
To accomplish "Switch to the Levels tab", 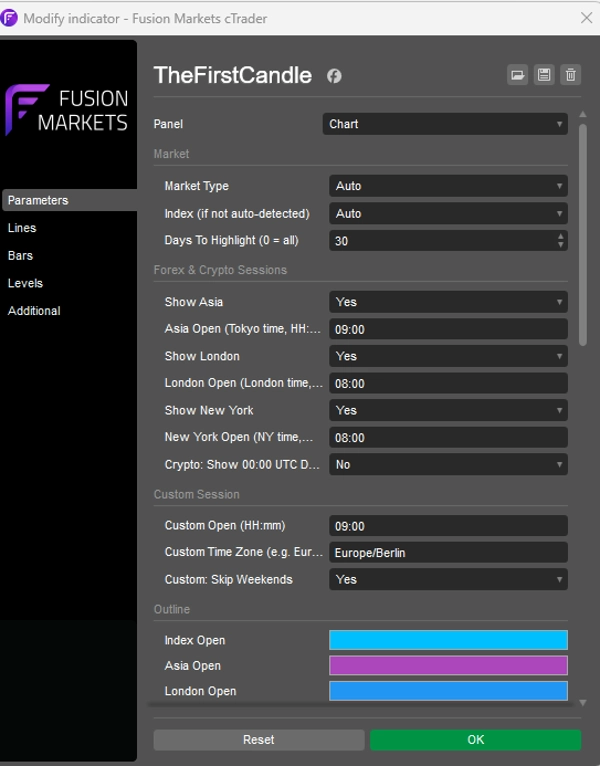I will 25,283.
